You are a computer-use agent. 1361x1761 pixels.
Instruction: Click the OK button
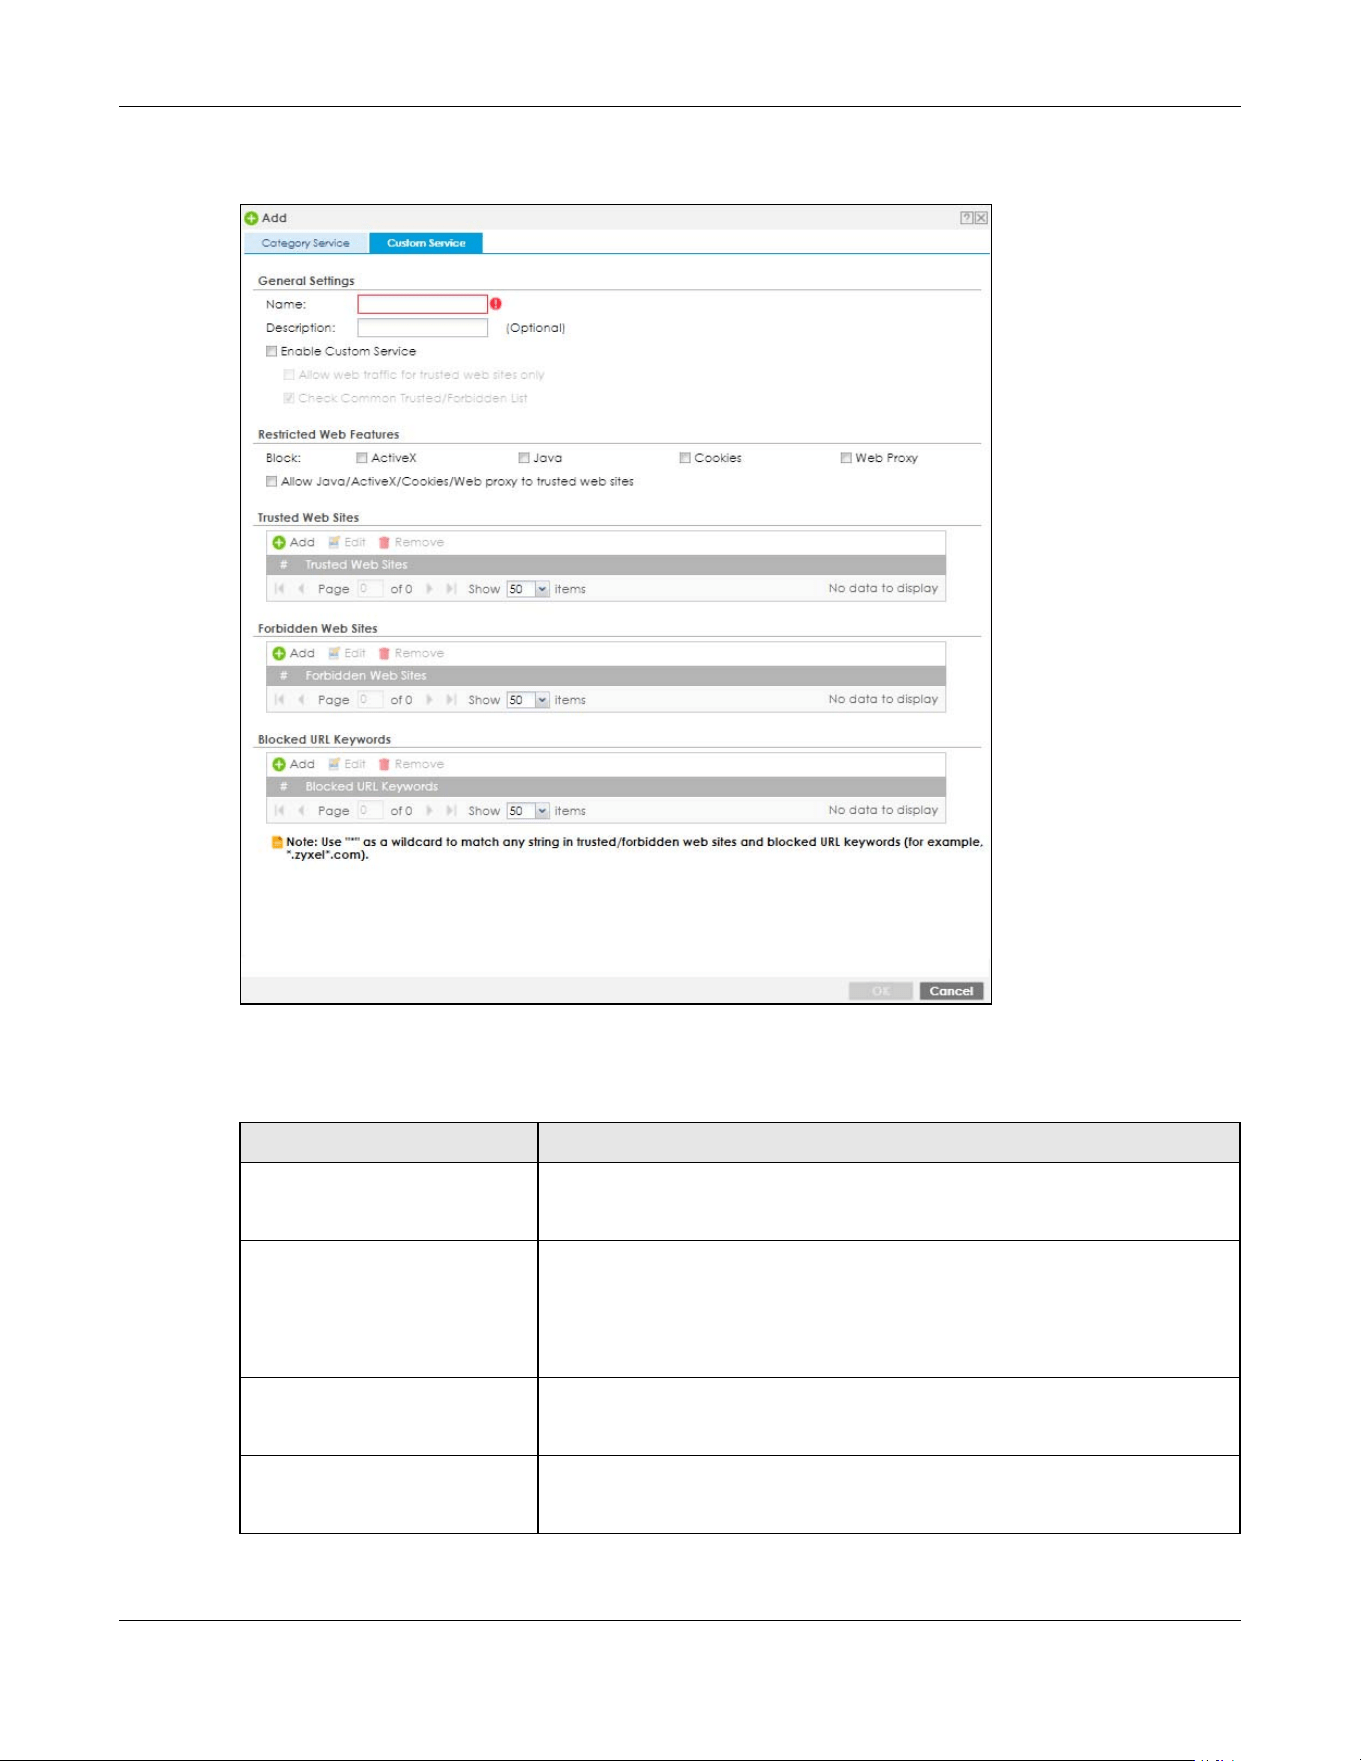point(880,991)
